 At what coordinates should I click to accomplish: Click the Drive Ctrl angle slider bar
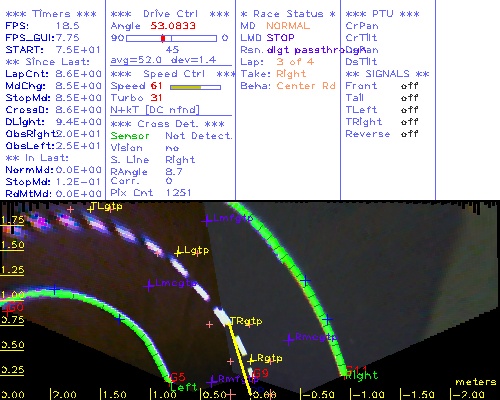(x=171, y=38)
